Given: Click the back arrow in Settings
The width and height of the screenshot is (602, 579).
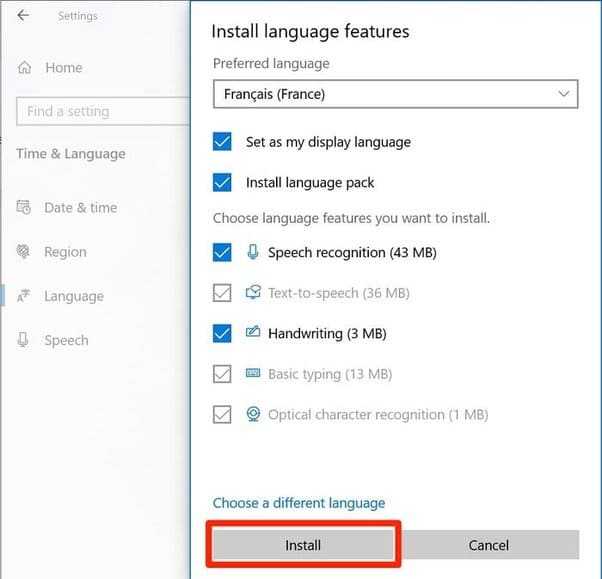Looking at the screenshot, I should [24, 15].
